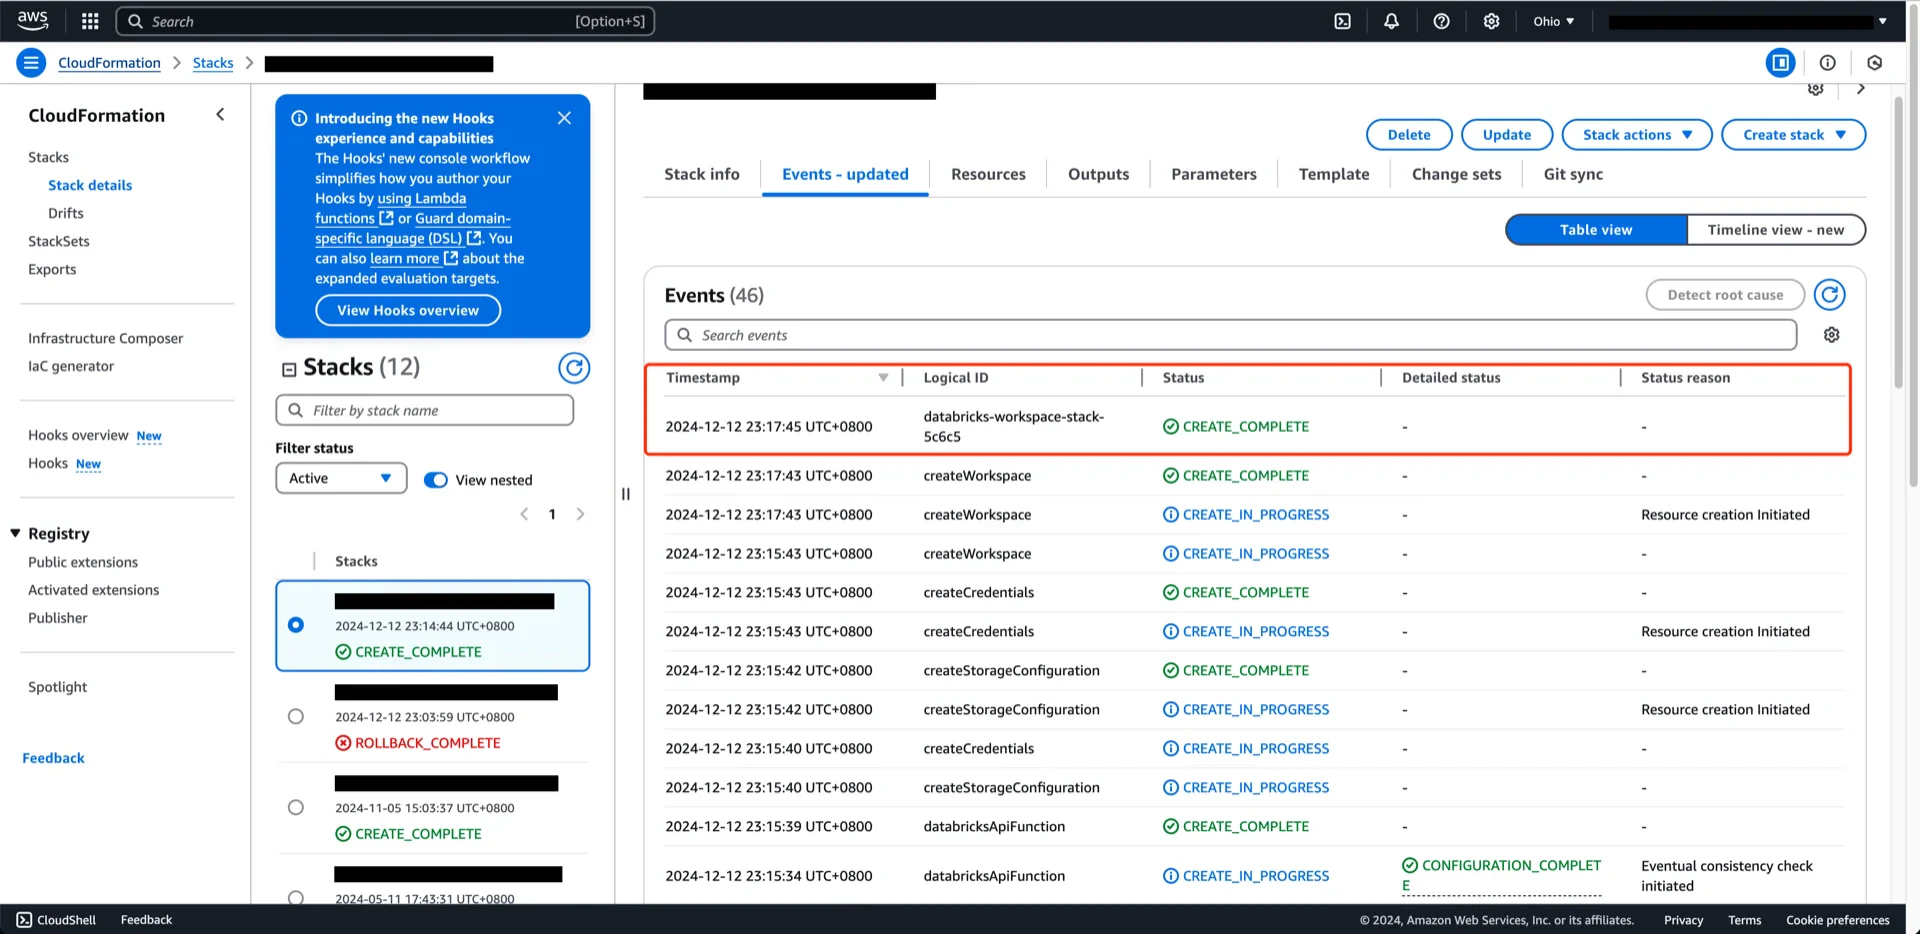Launch CloudShell from the top bar icon
Image resolution: width=1920 pixels, height=934 pixels.
pos(1342,21)
